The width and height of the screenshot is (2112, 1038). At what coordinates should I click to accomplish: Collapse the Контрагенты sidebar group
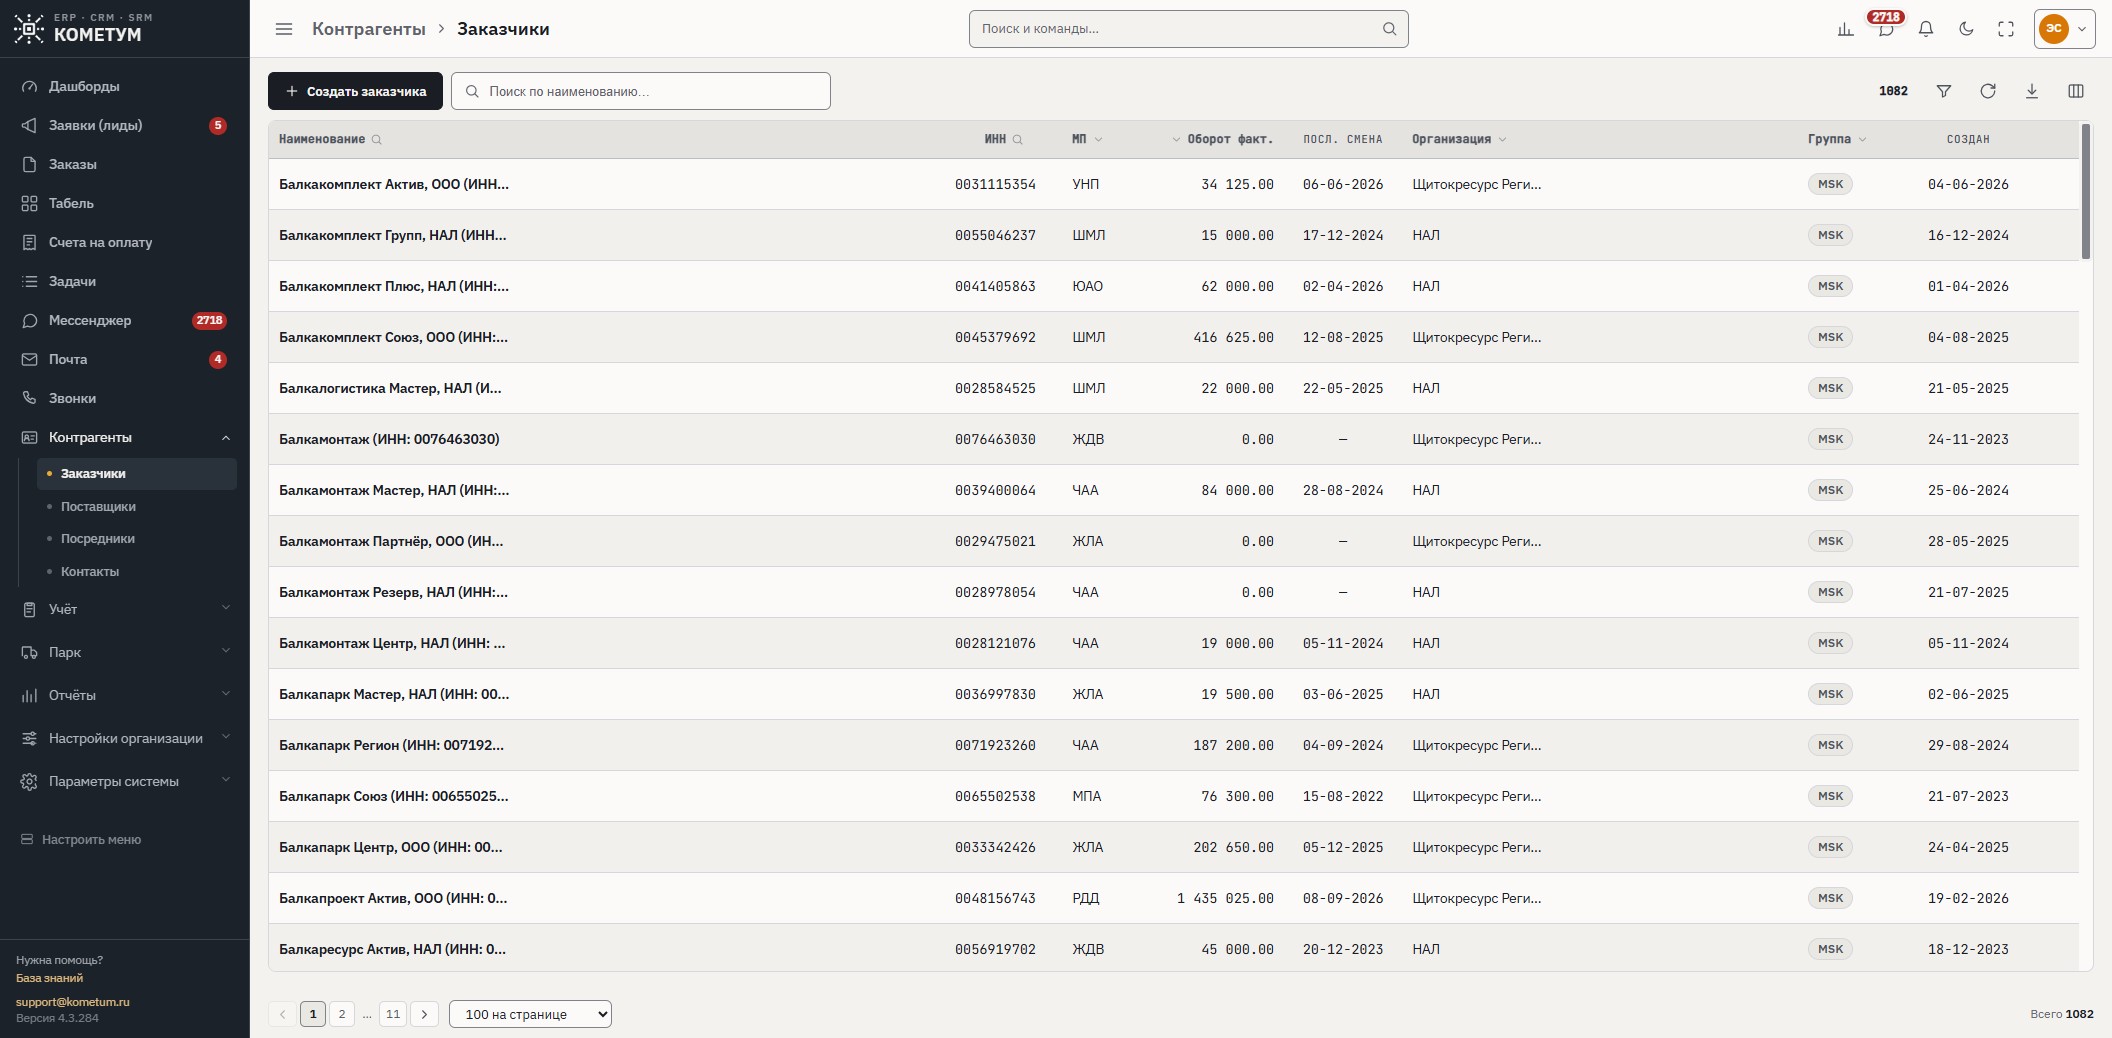pos(125,437)
